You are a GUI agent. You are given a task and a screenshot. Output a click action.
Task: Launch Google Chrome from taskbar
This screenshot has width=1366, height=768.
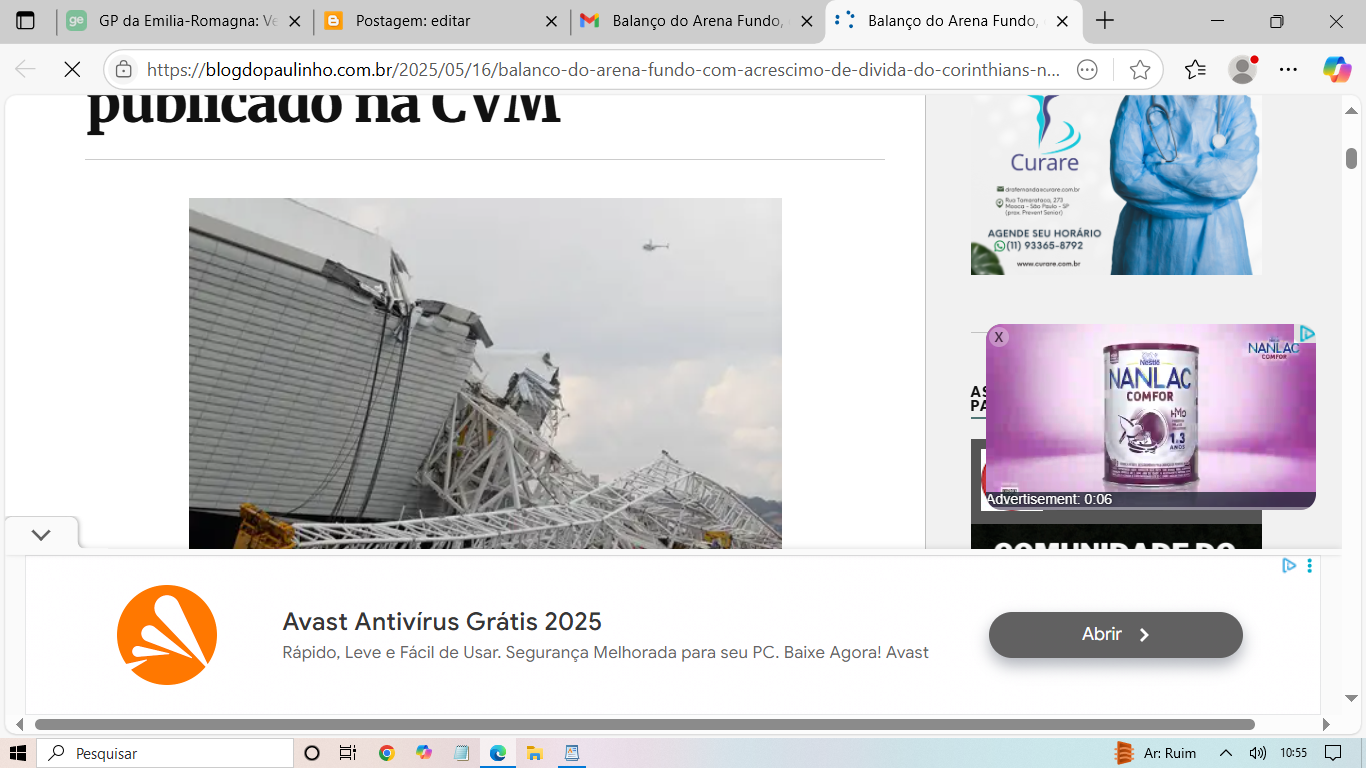click(387, 753)
